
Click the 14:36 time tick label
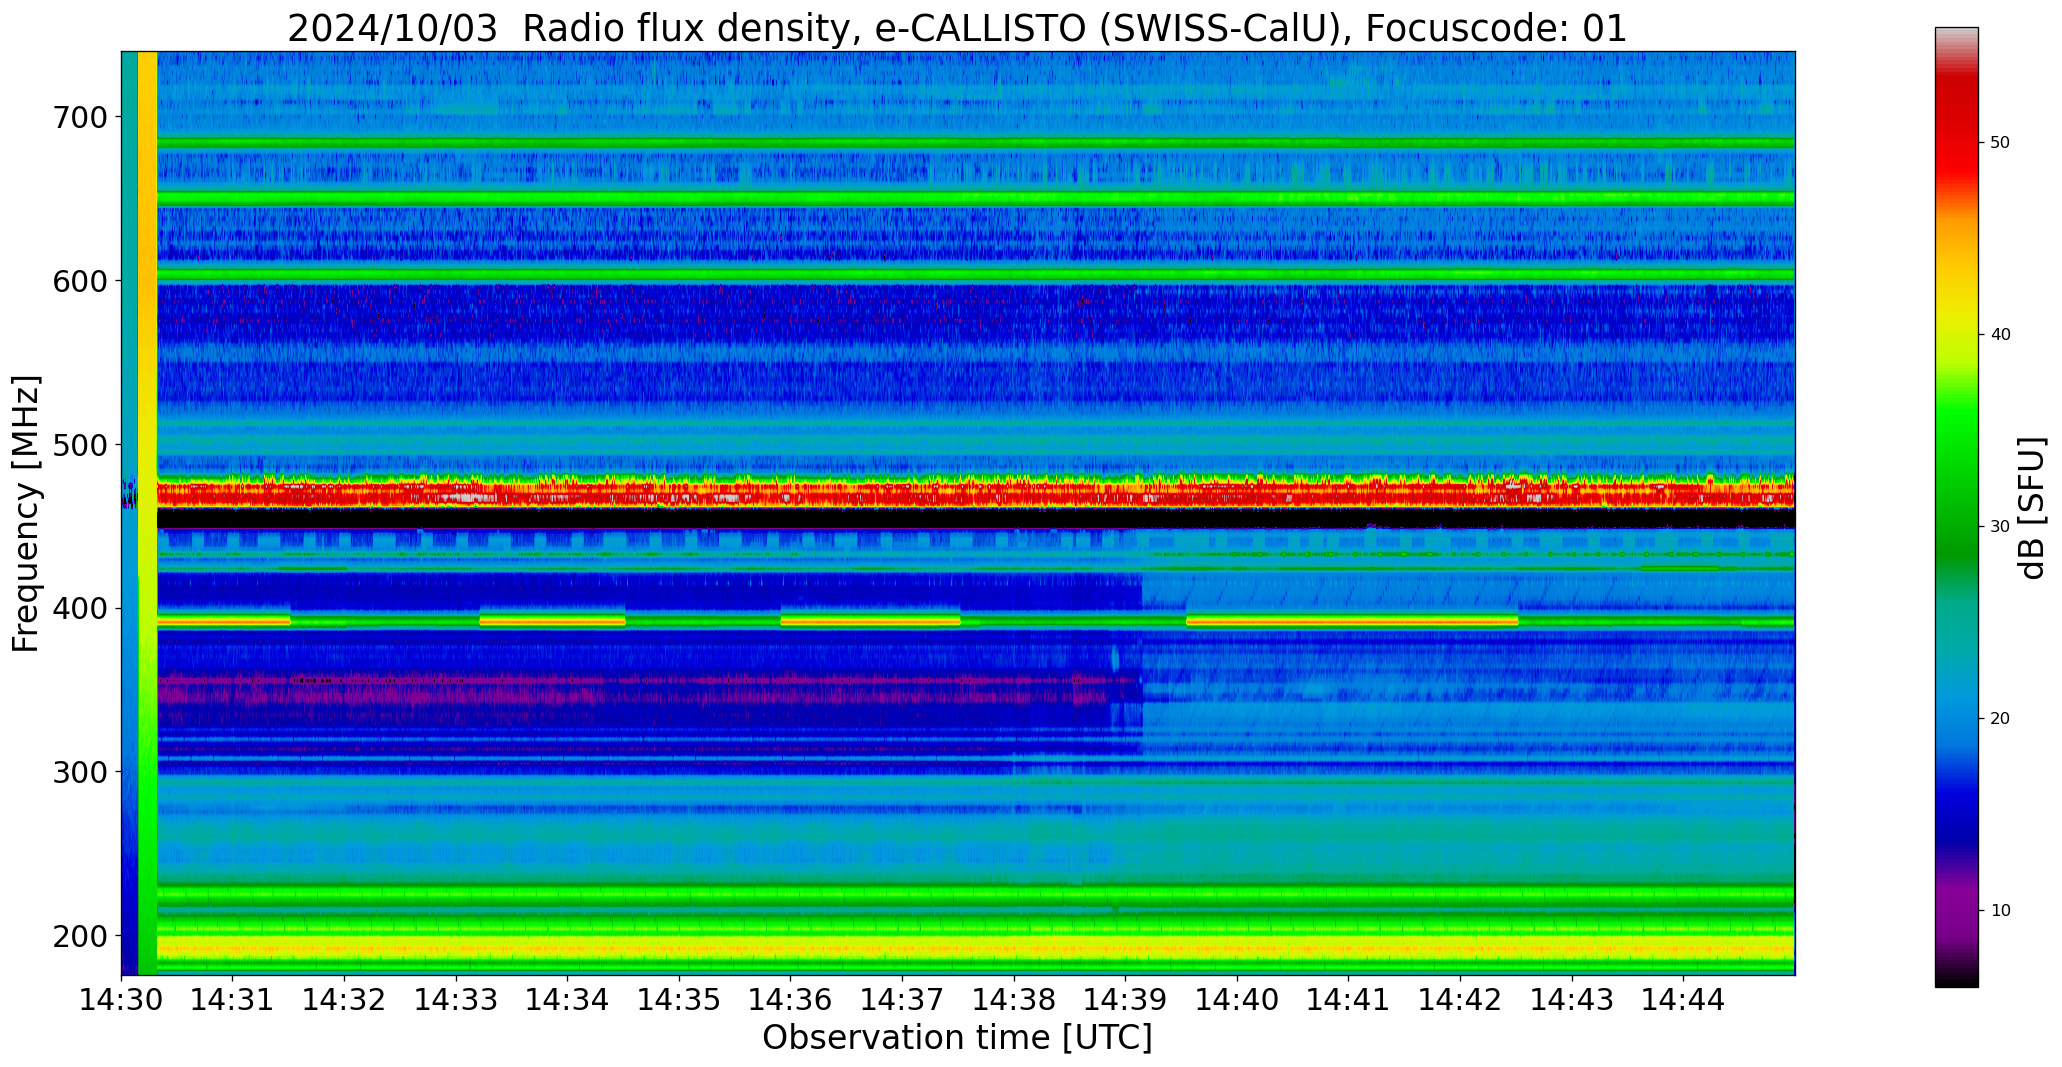(791, 999)
